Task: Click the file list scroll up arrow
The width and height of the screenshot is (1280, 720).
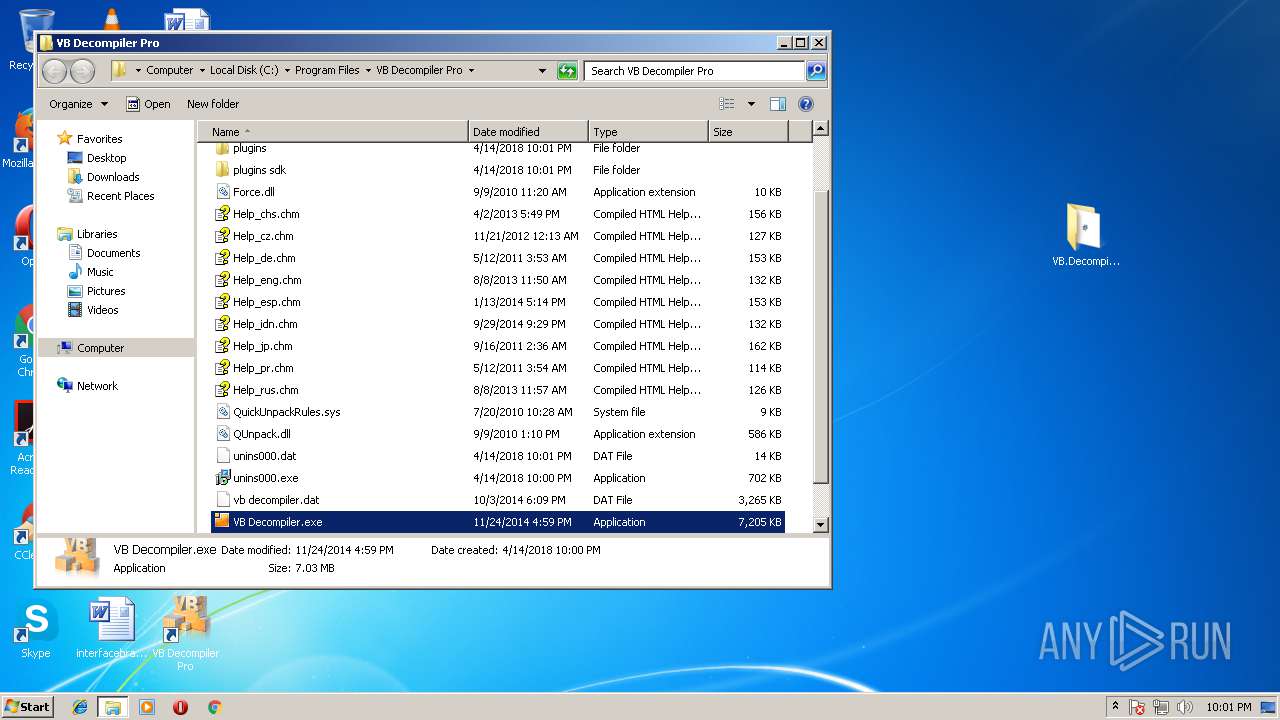Action: click(x=820, y=129)
